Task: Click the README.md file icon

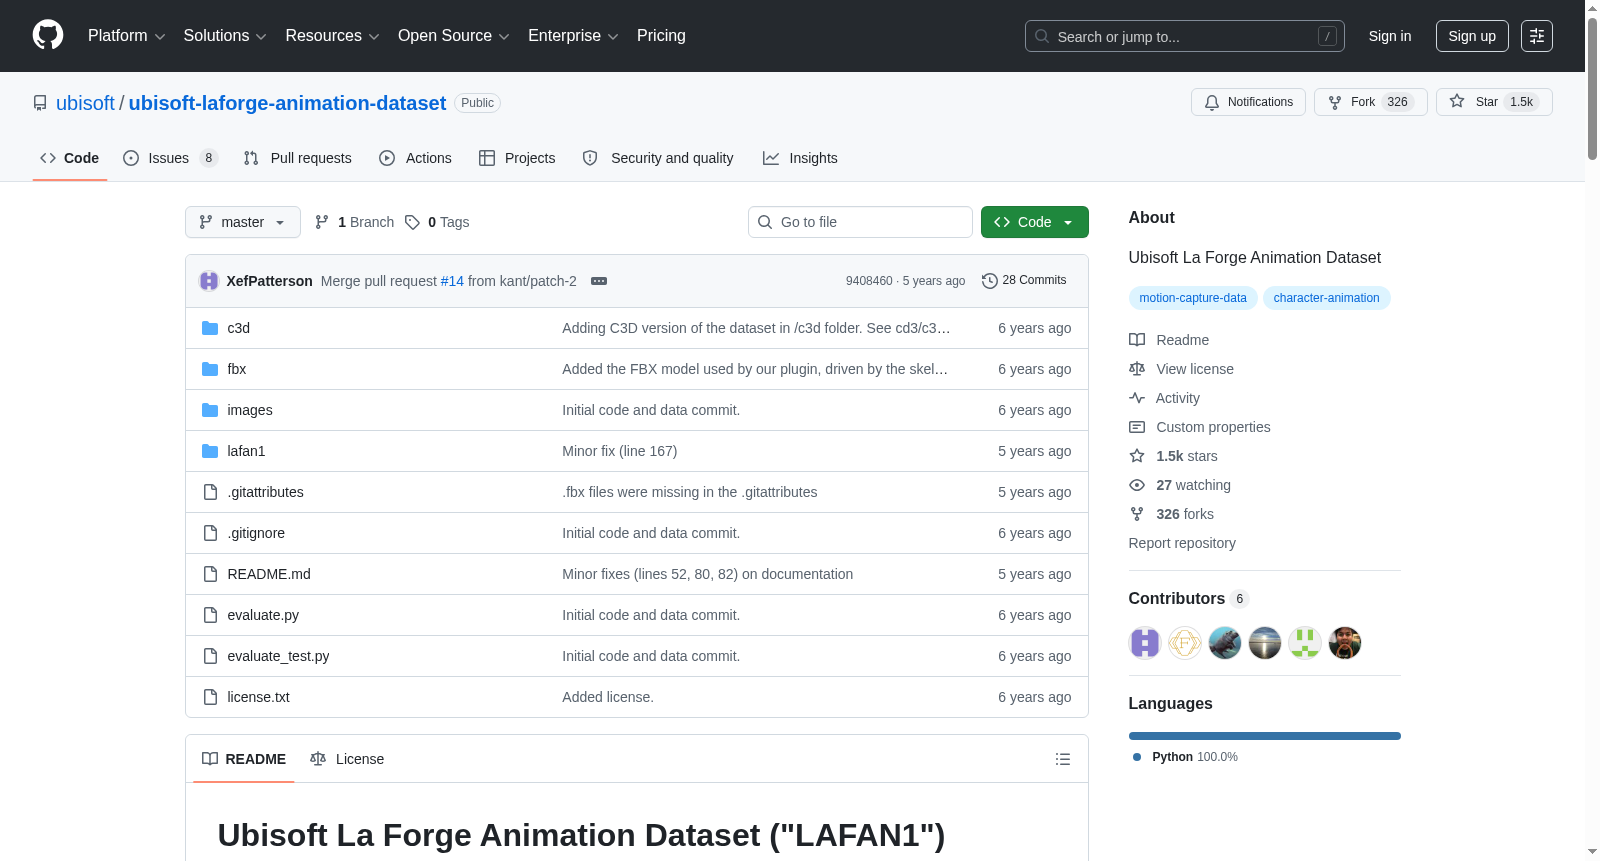Action: point(210,574)
